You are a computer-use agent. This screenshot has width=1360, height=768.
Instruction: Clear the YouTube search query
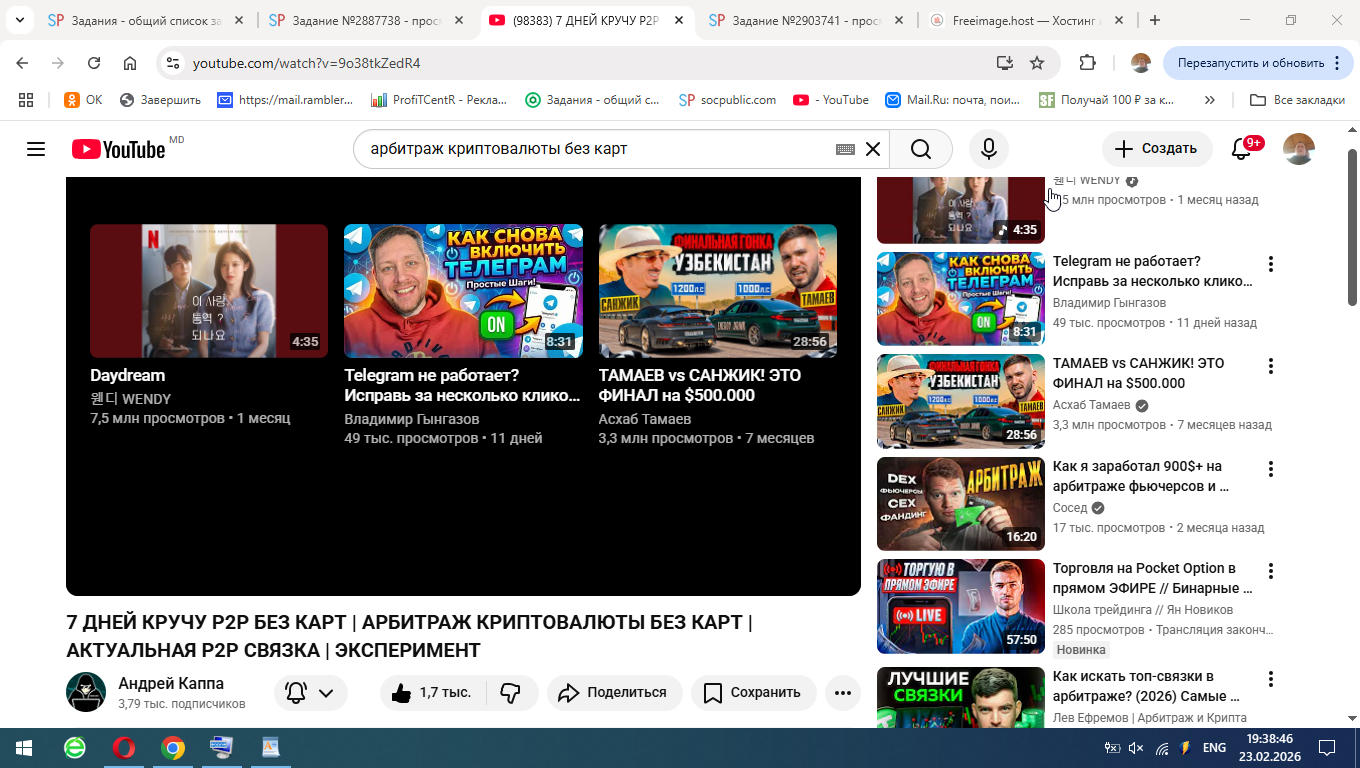click(x=873, y=149)
